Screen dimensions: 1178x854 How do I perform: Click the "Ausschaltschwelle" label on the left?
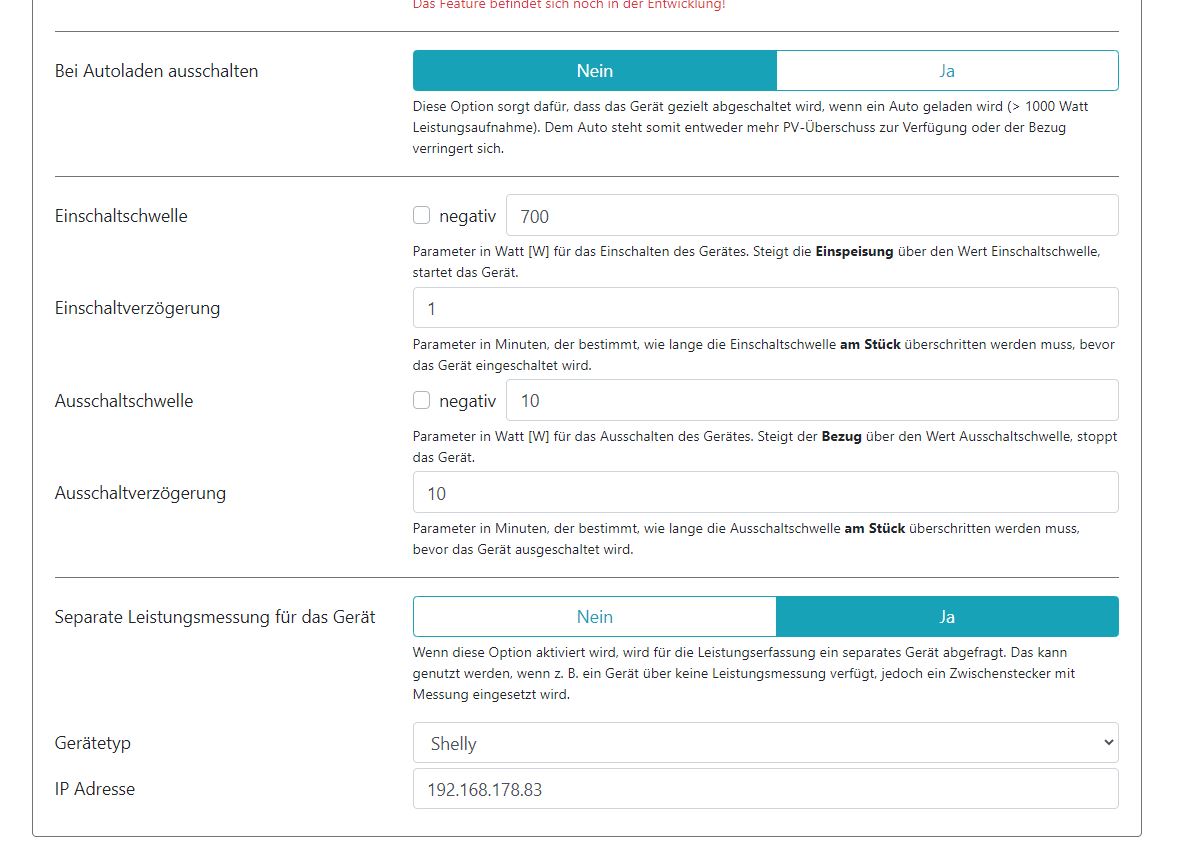tap(124, 401)
